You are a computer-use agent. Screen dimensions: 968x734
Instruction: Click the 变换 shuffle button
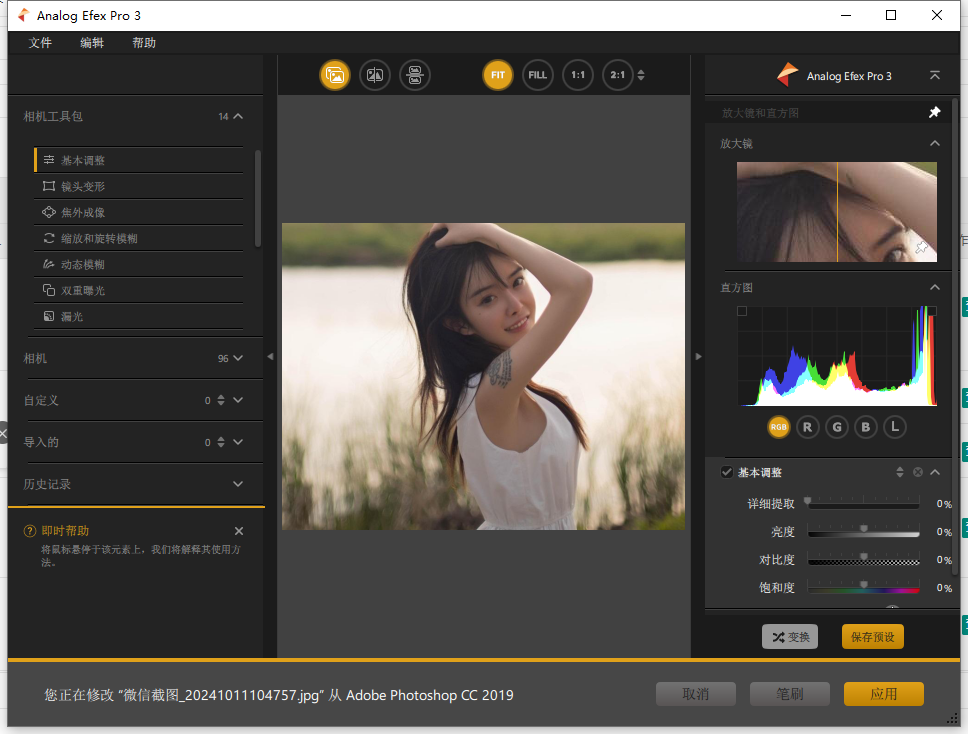click(790, 636)
